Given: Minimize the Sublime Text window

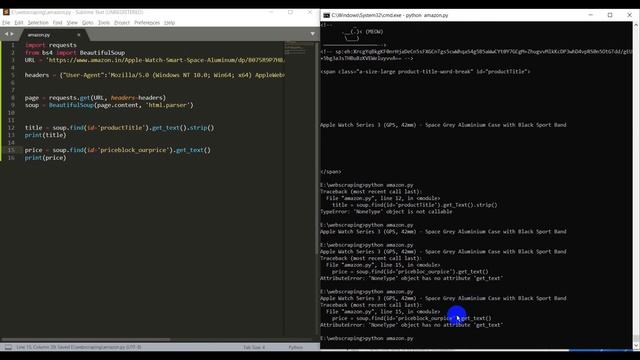Looking at the screenshot, I should point(271,12).
